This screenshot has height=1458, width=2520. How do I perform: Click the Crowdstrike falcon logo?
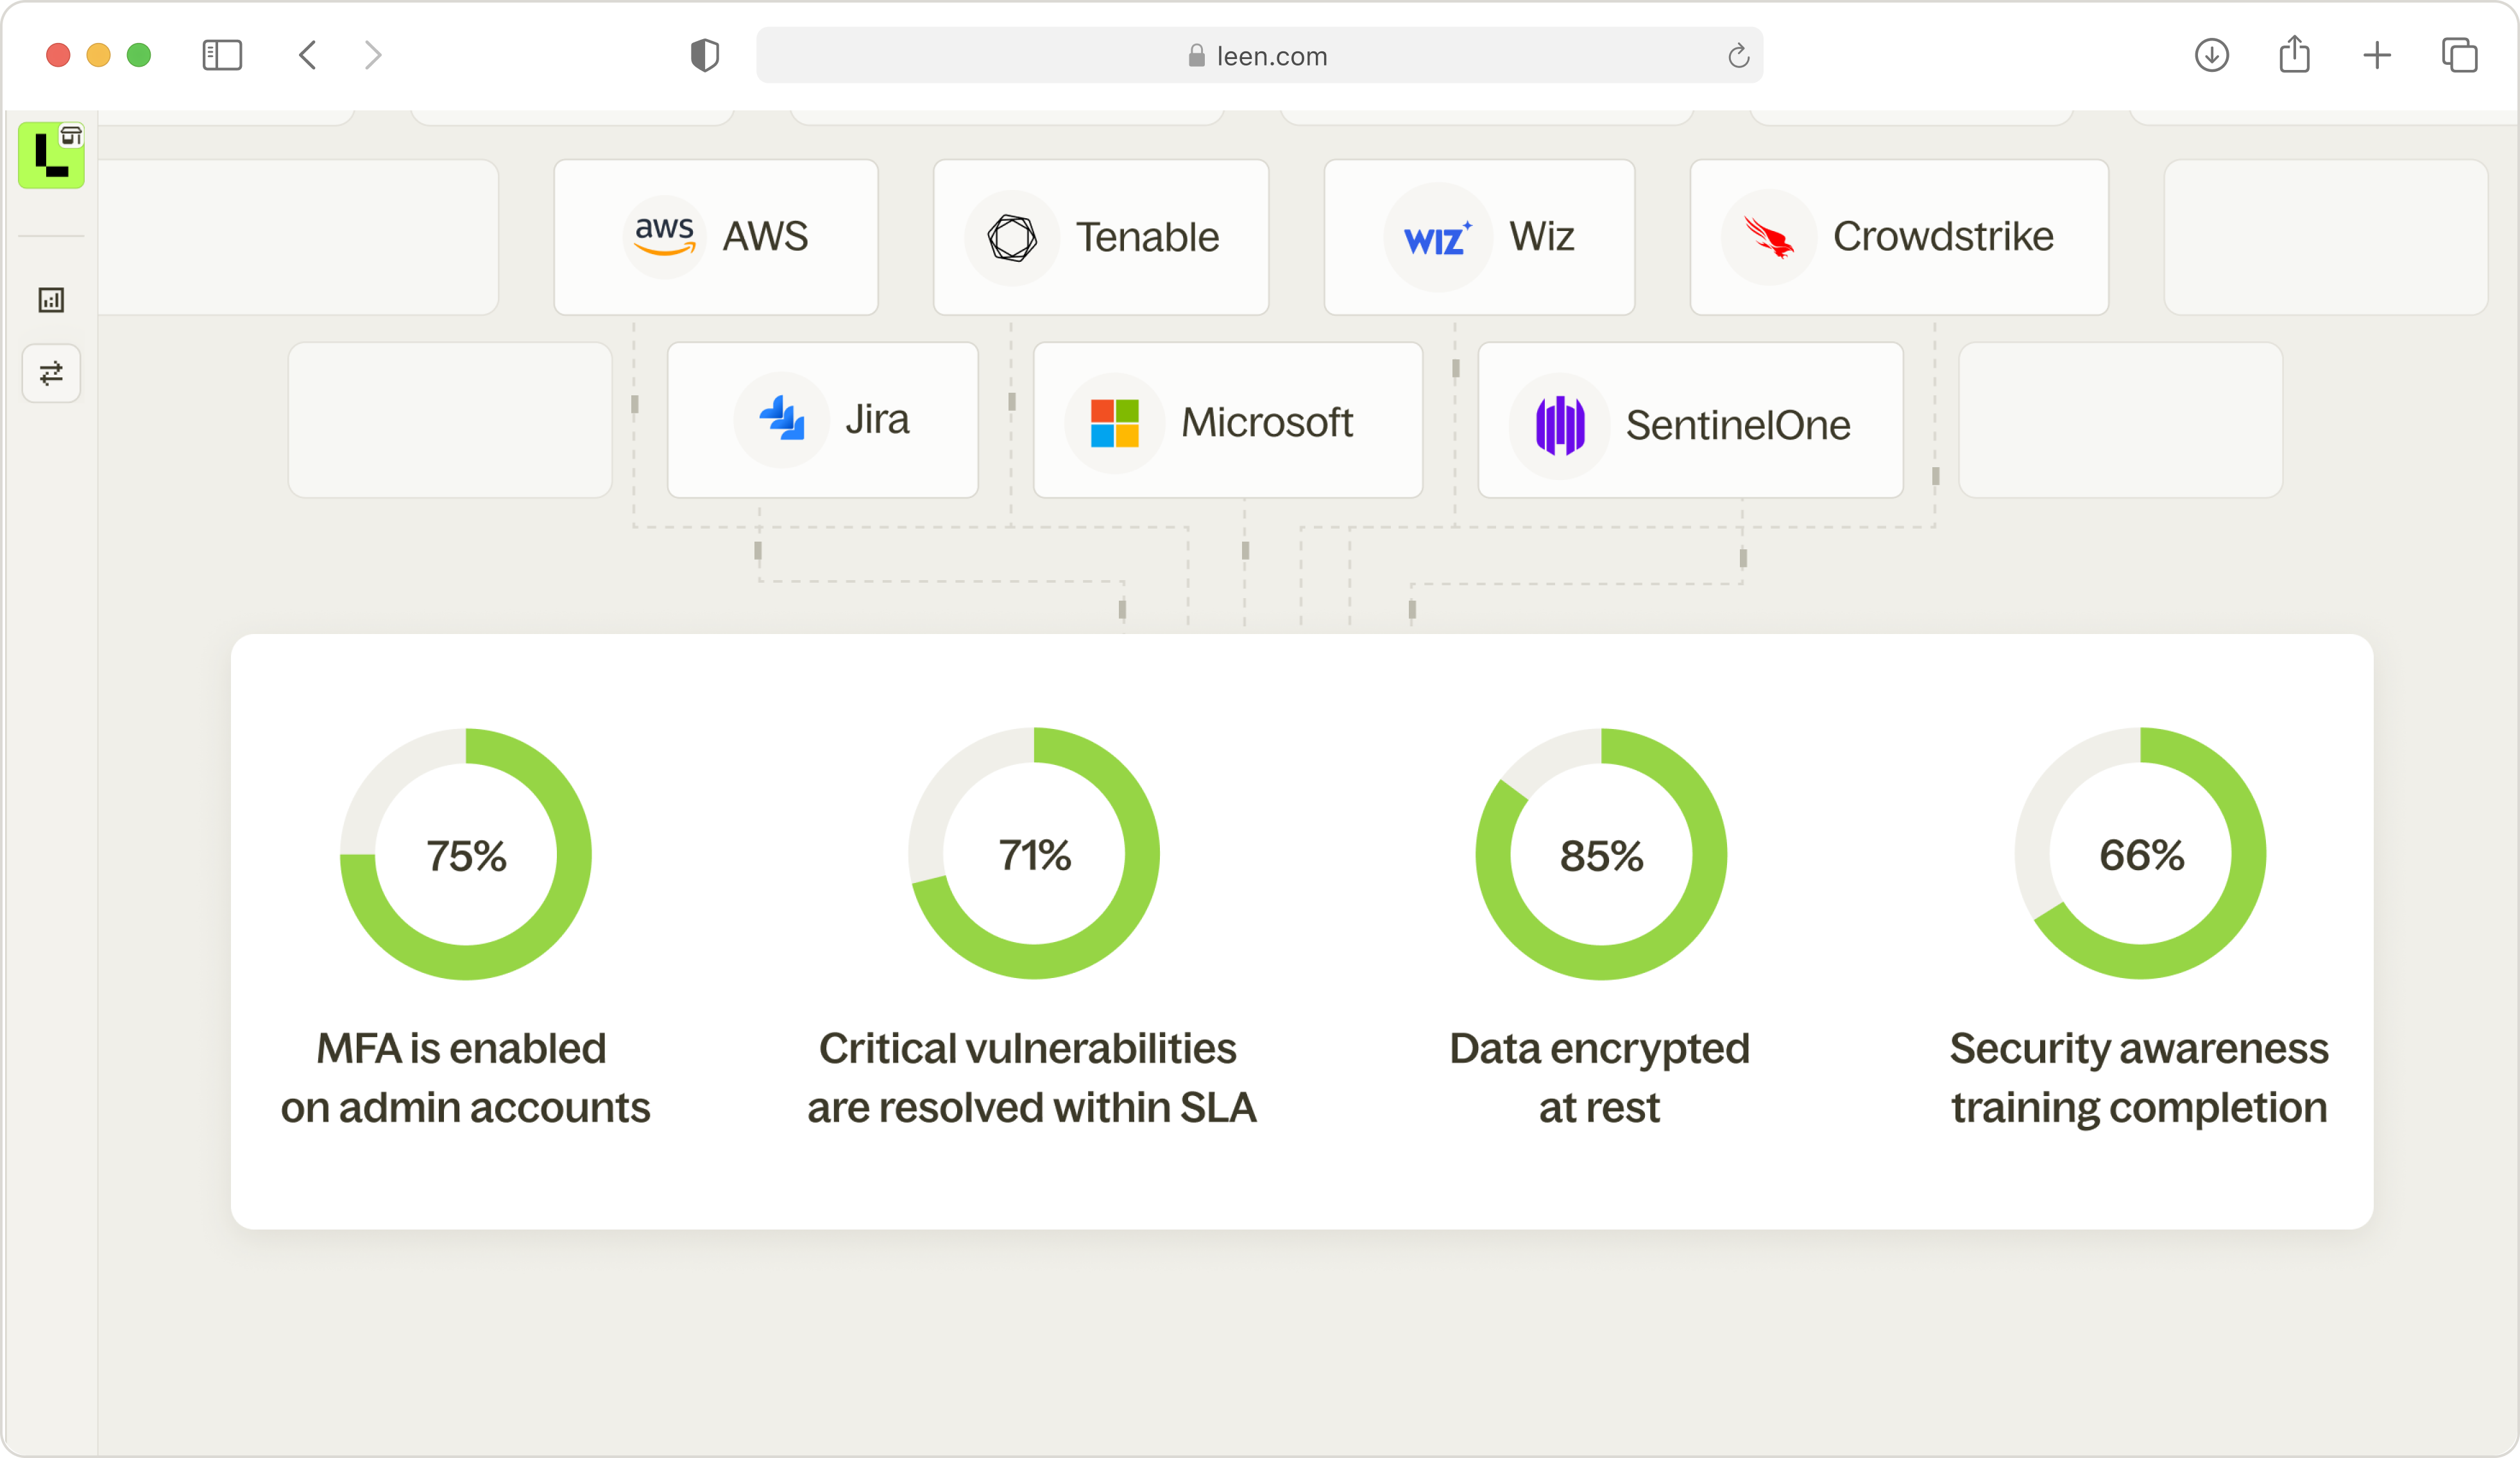click(1769, 238)
